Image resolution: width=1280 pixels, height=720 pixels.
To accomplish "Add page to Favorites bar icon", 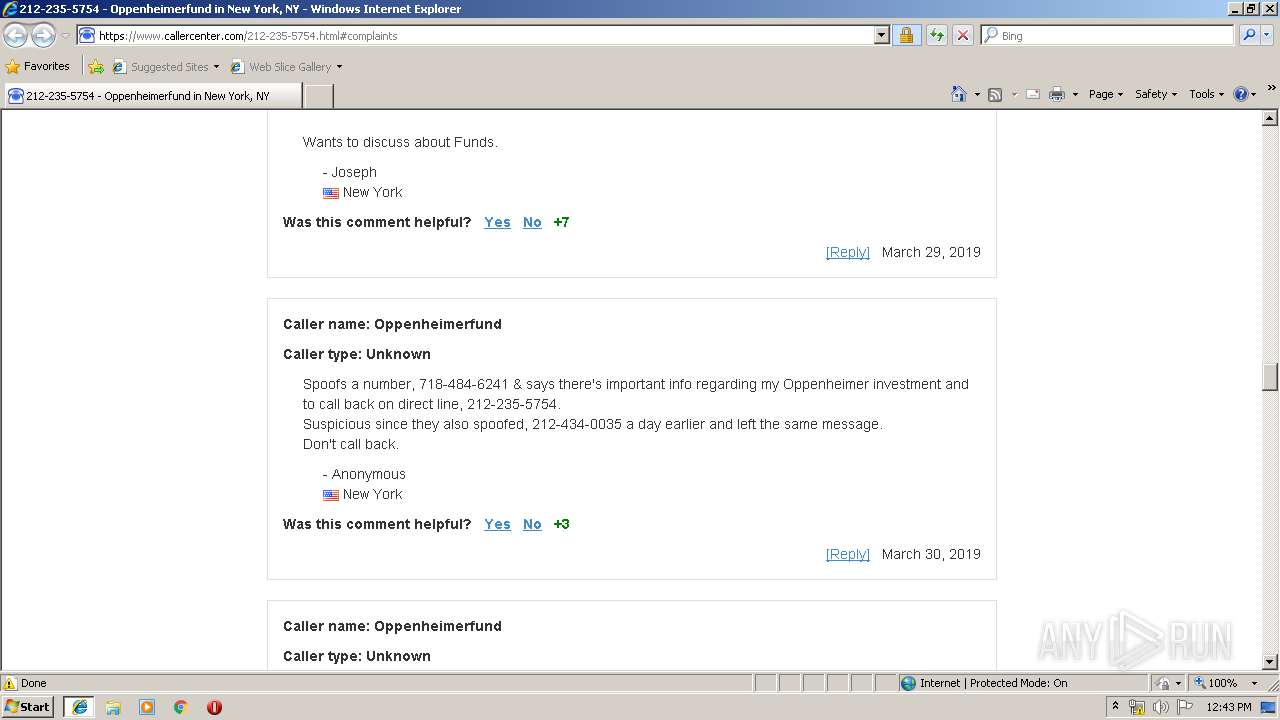I will [96, 67].
